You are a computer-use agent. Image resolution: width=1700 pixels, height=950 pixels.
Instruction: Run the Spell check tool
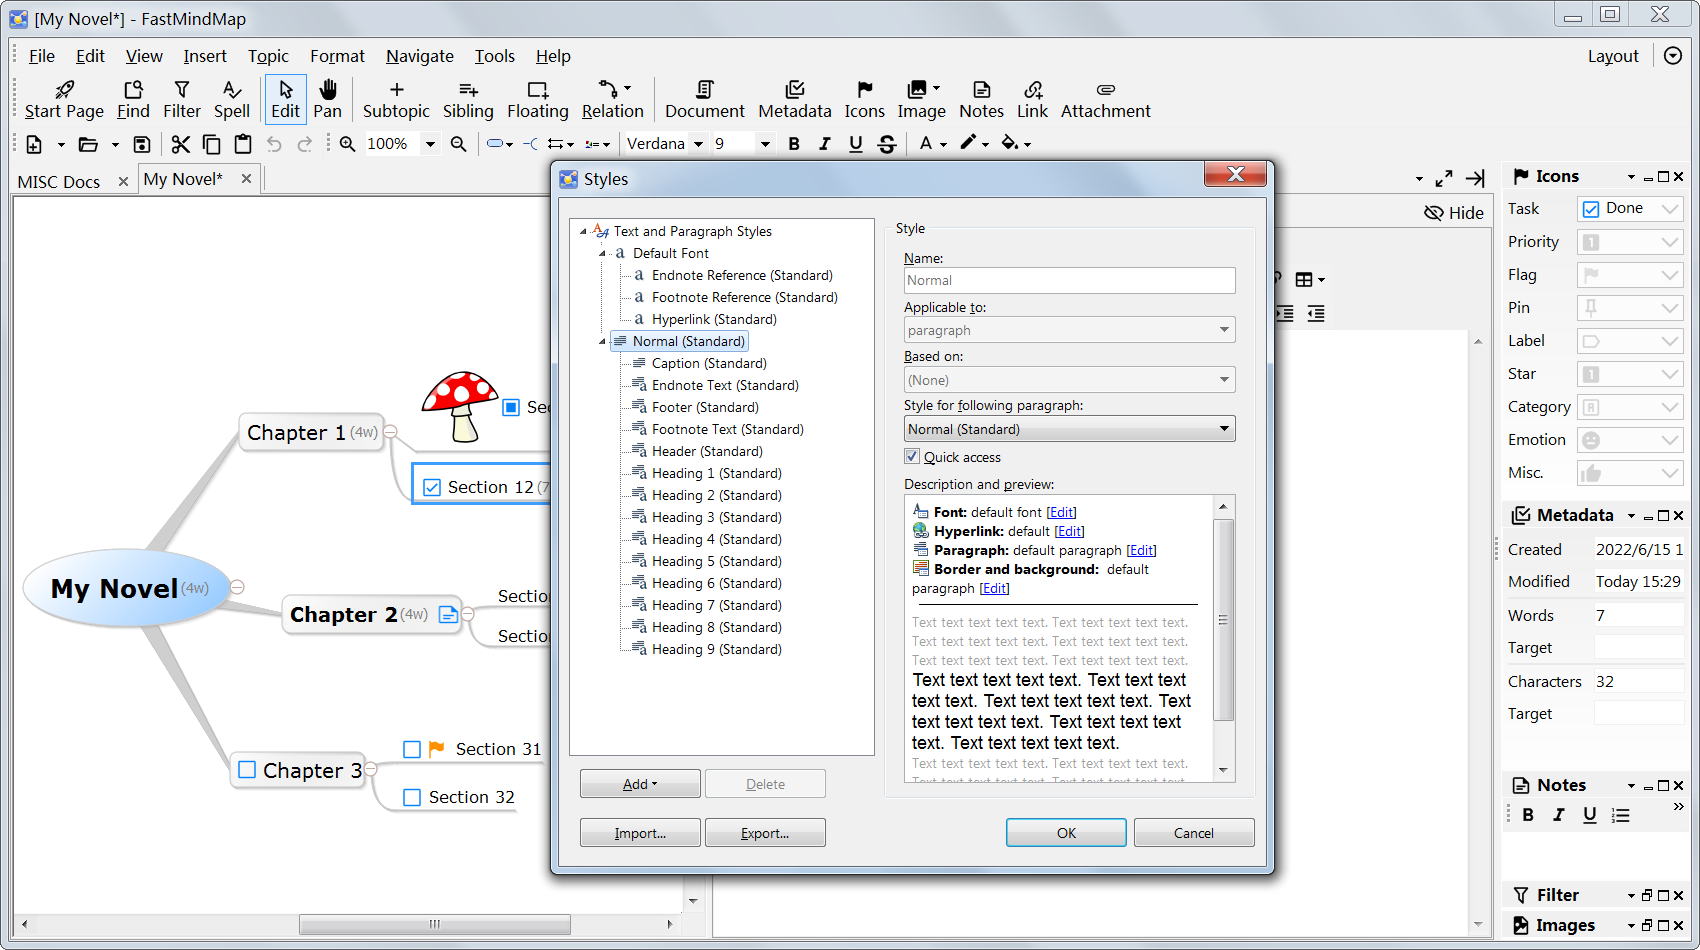coord(232,100)
